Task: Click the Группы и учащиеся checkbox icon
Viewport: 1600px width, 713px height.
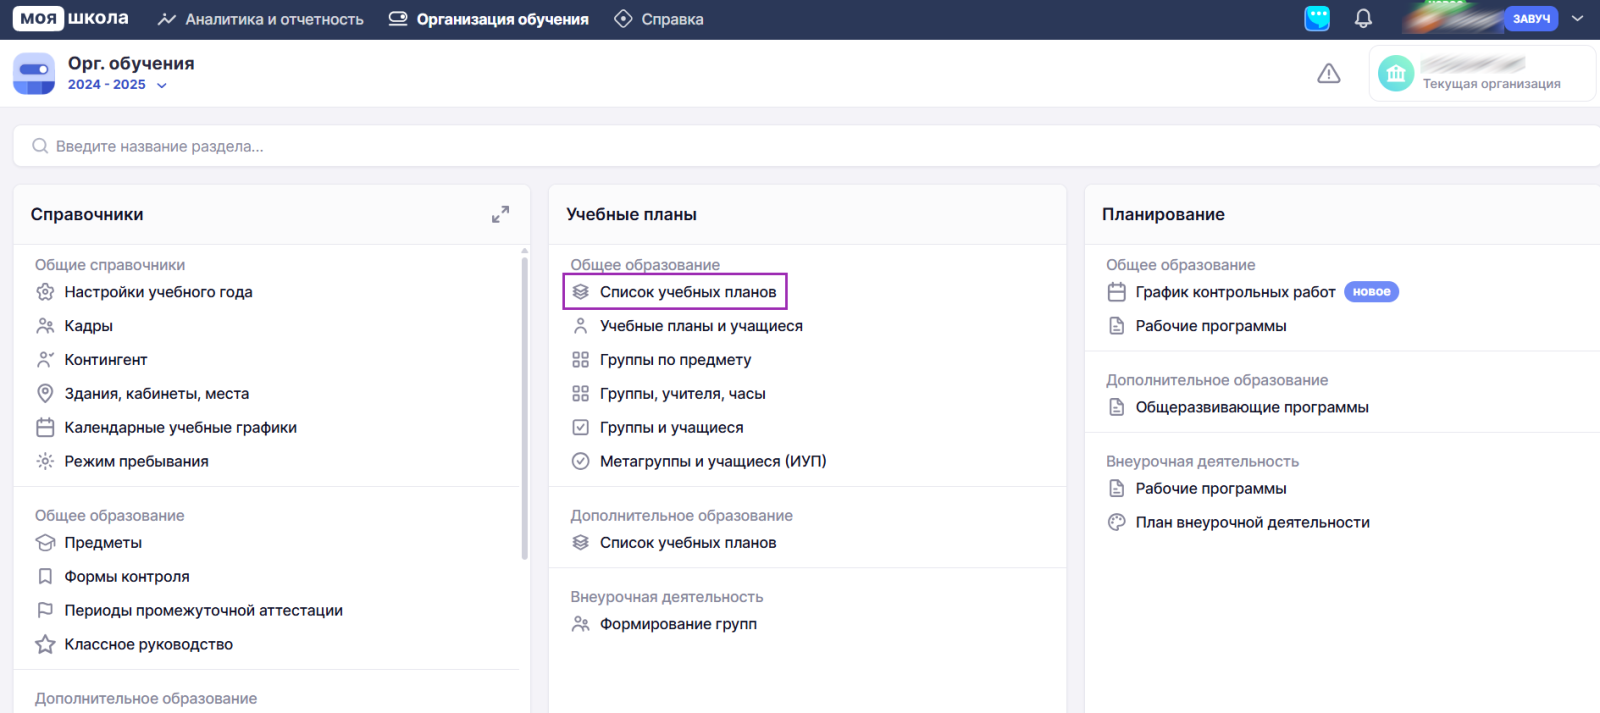Action: click(x=580, y=428)
